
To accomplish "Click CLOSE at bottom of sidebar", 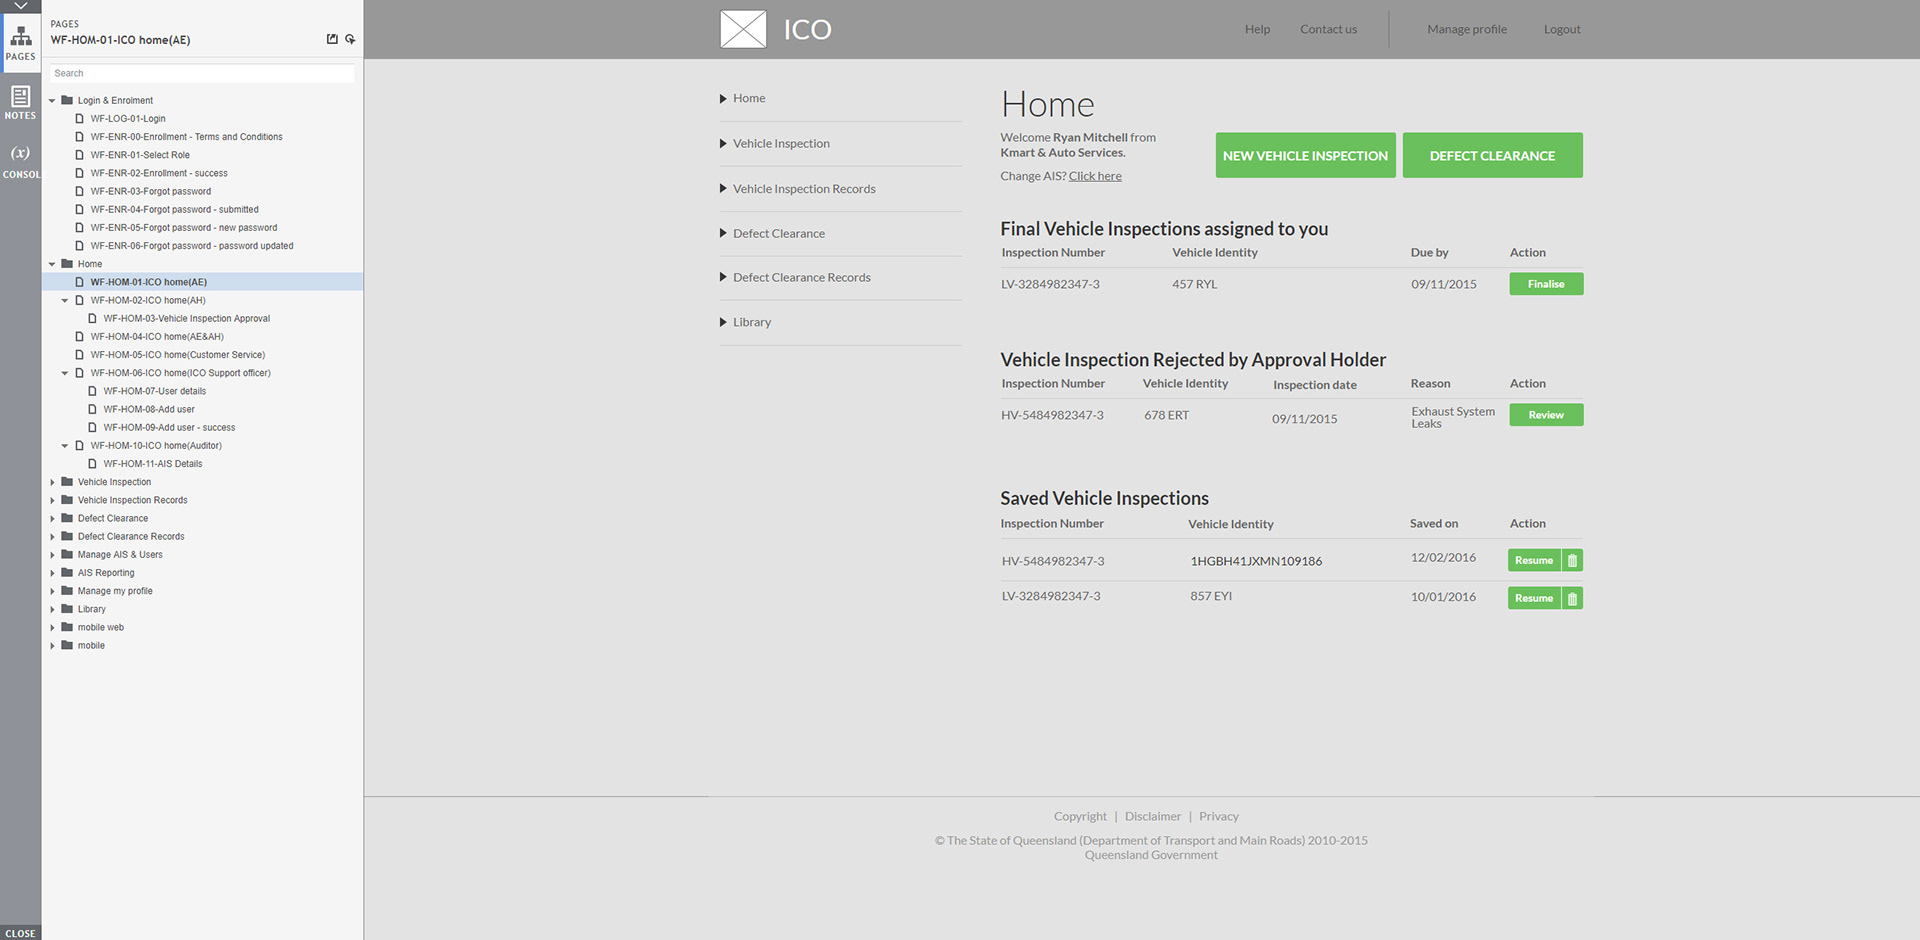I will 20,933.
